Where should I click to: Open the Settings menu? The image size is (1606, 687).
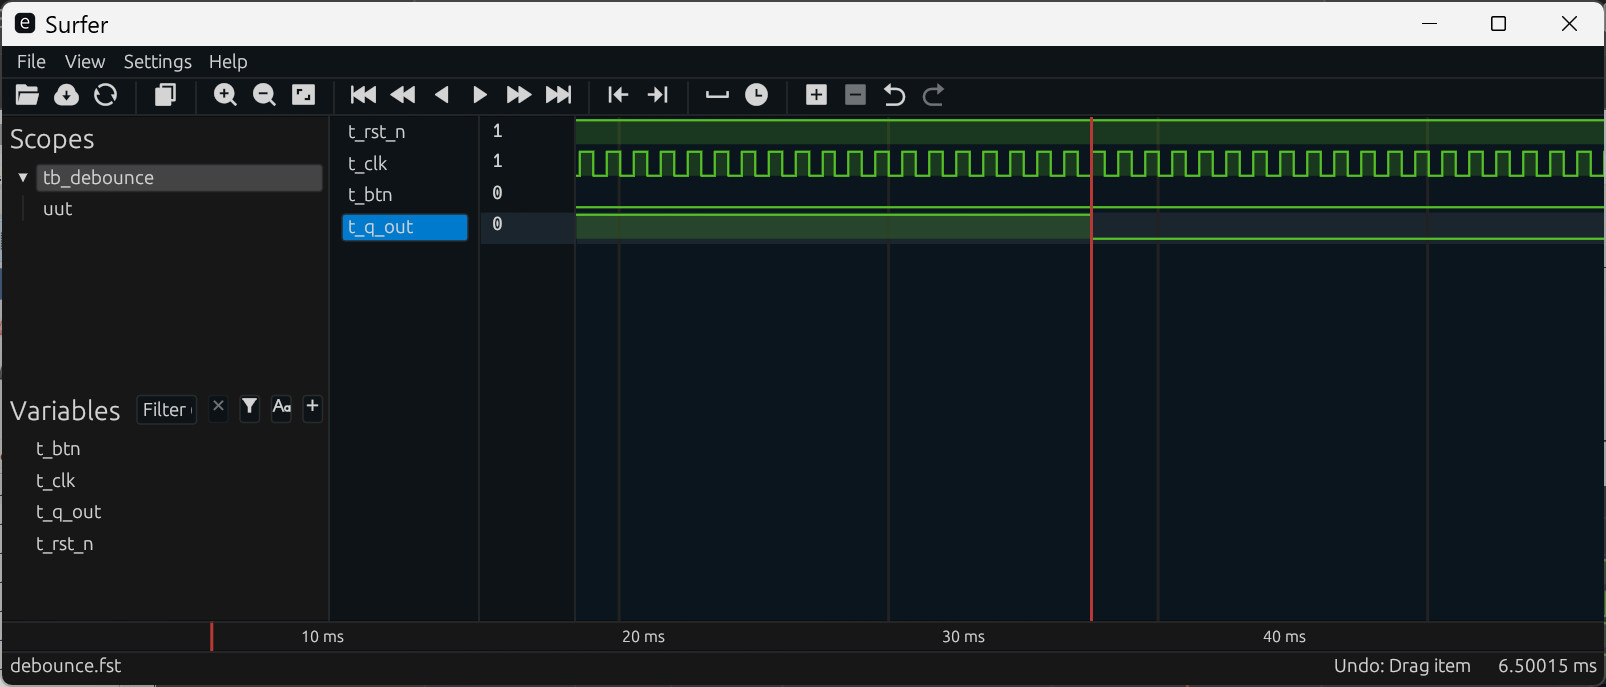157,62
